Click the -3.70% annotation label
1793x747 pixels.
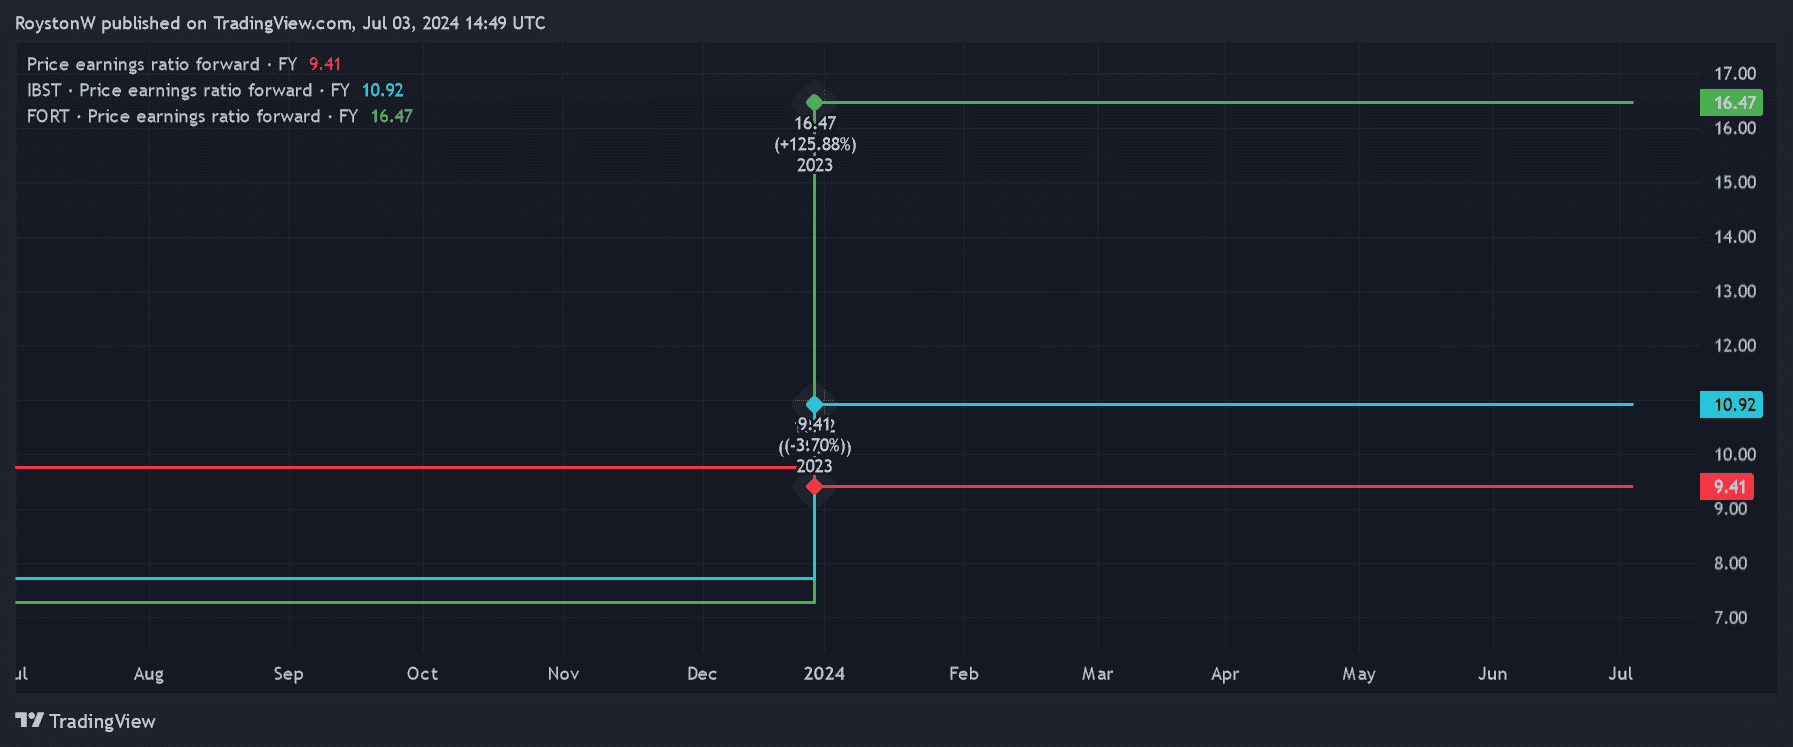(x=815, y=446)
